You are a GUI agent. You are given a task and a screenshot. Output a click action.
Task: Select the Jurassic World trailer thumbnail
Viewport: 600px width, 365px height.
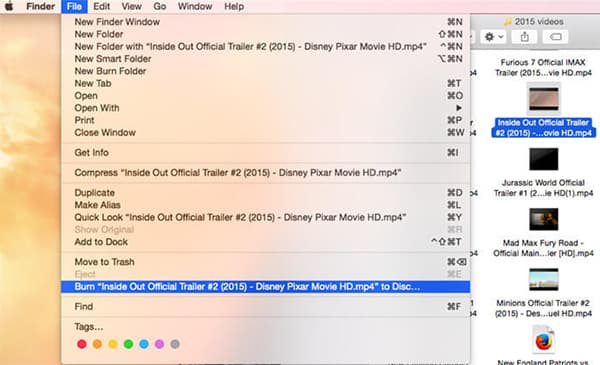pyautogui.click(x=544, y=159)
